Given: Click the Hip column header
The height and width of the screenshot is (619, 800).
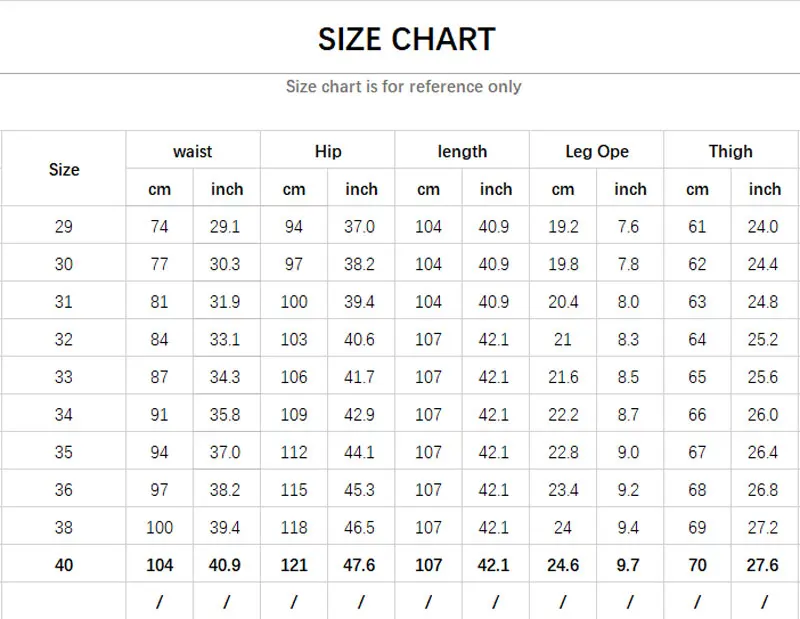Looking at the screenshot, I should (x=328, y=152).
